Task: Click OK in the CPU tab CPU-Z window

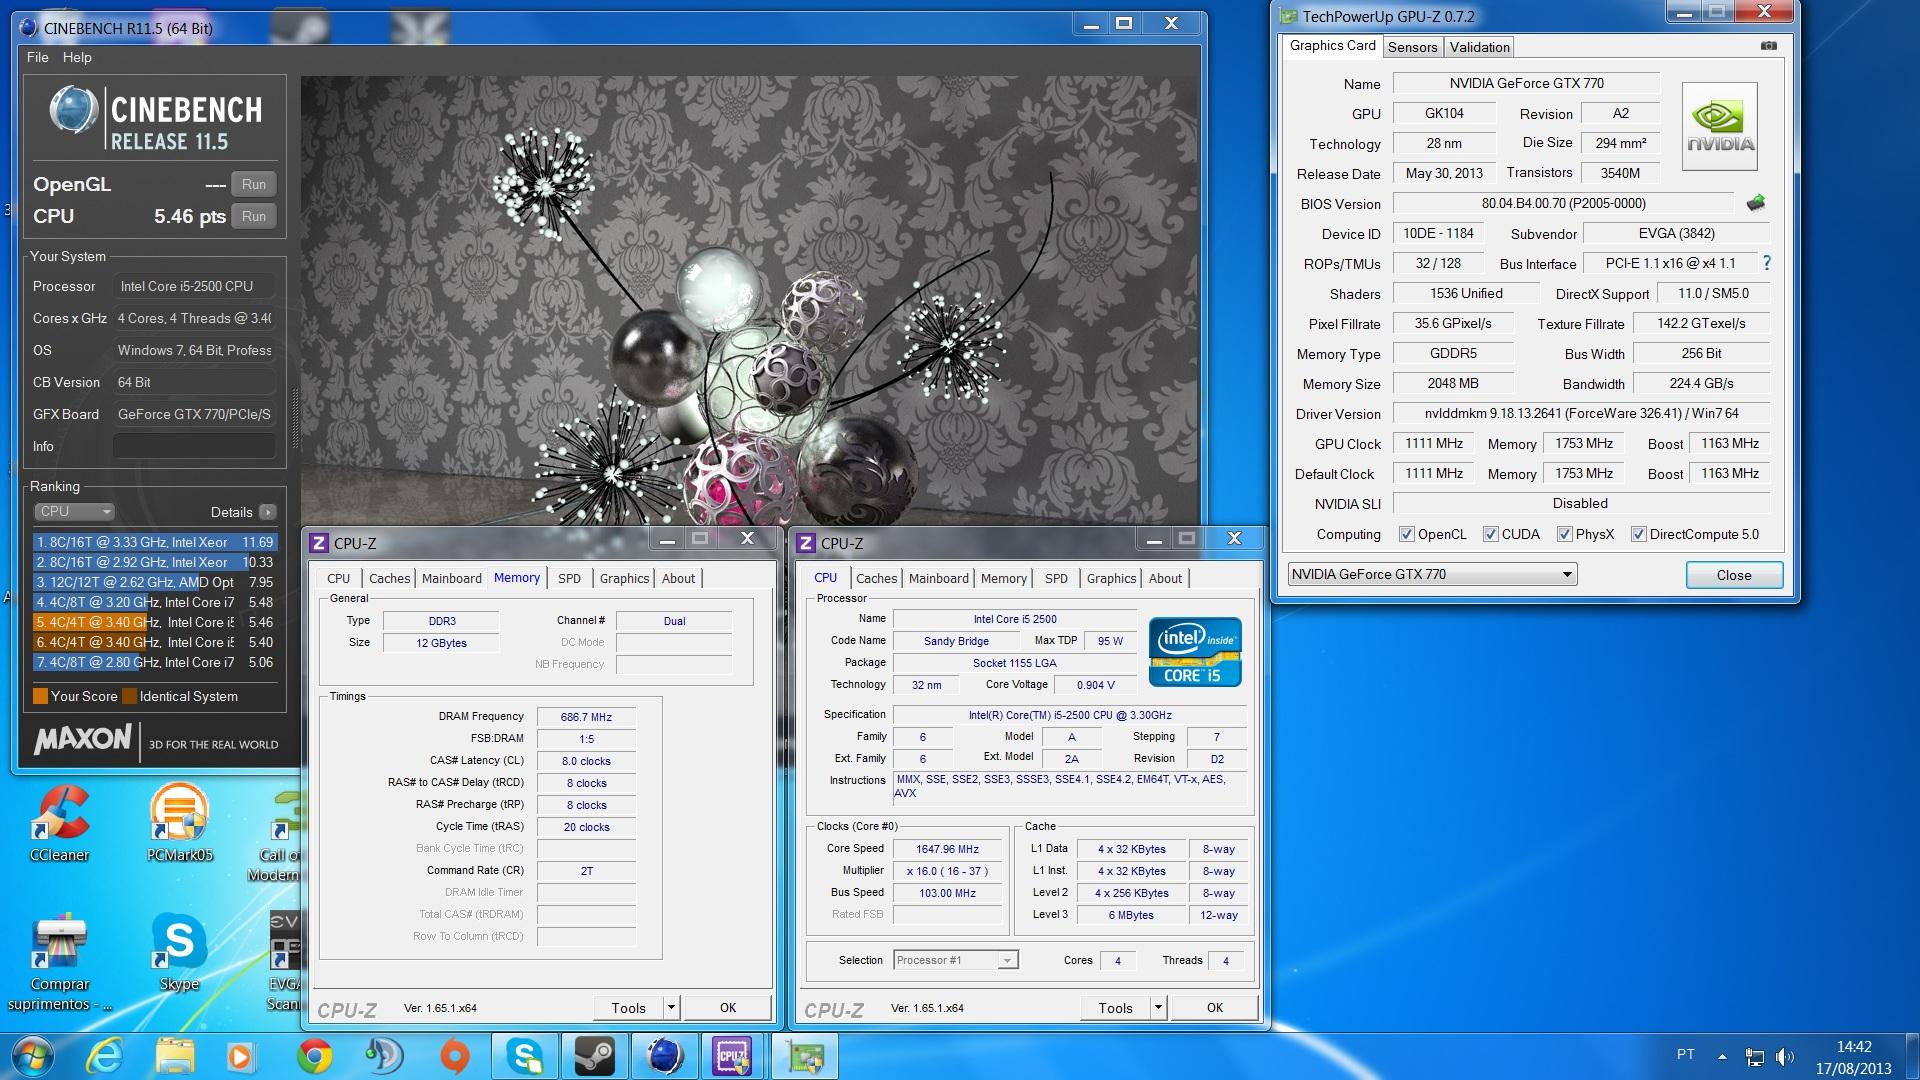Action: pos(1215,1007)
